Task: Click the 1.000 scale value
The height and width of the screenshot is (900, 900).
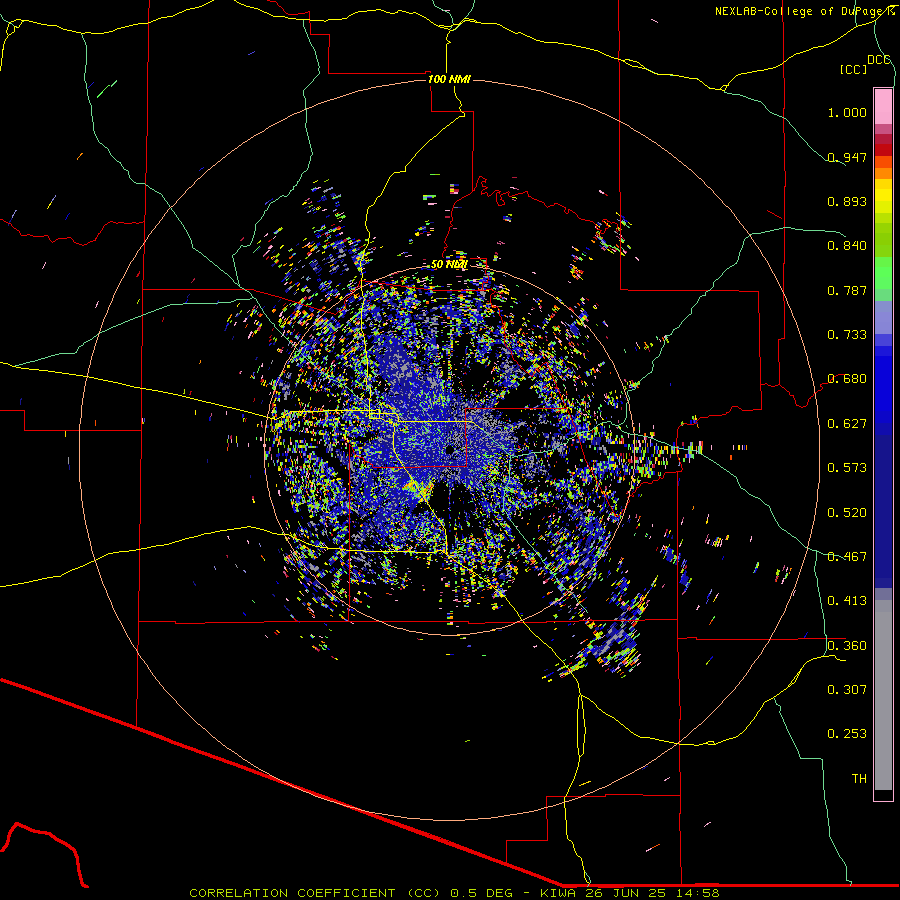Action: click(x=847, y=112)
